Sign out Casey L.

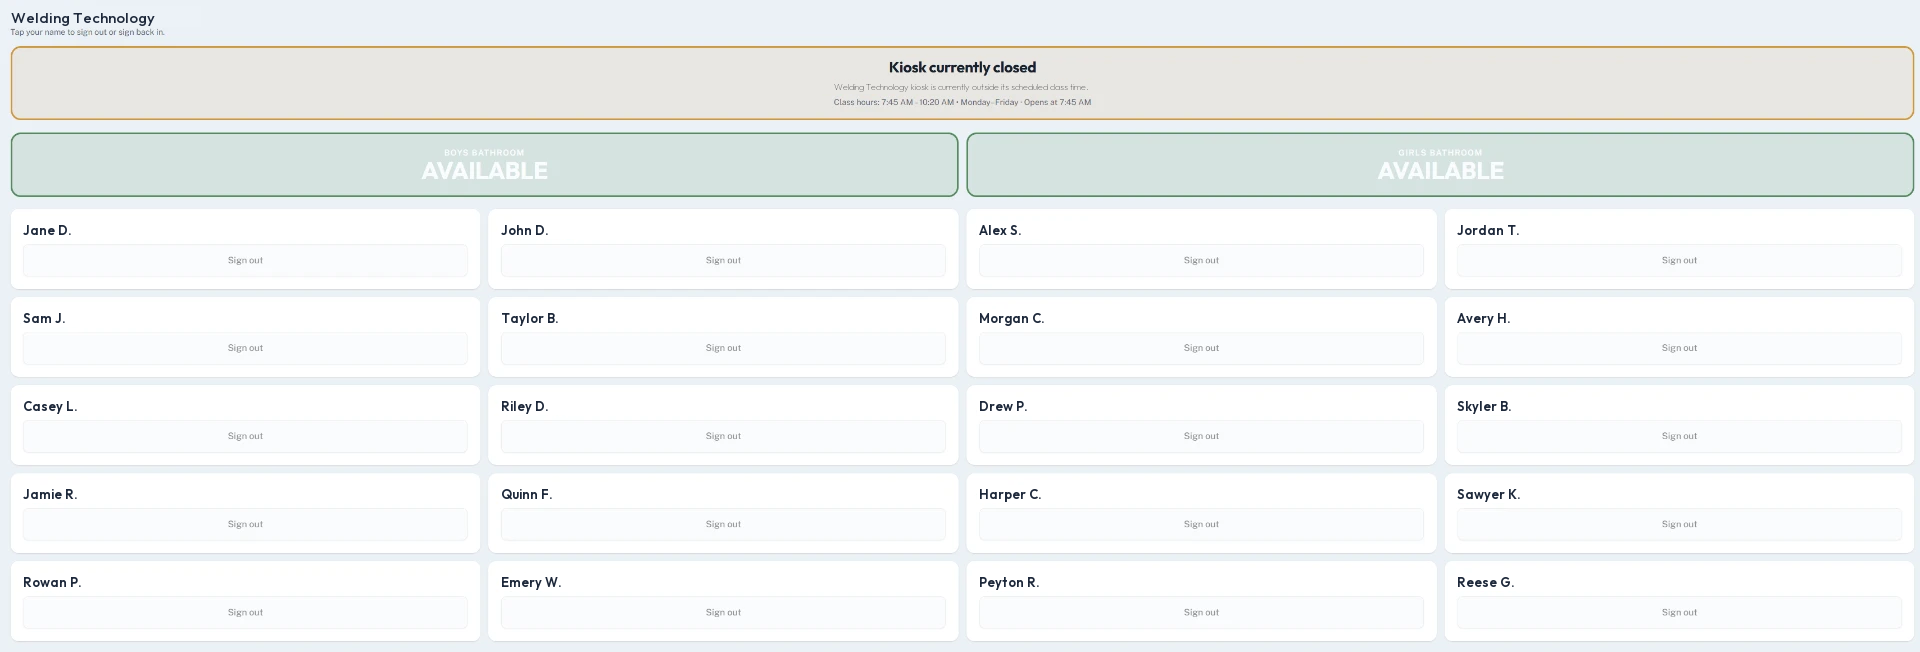coord(245,436)
